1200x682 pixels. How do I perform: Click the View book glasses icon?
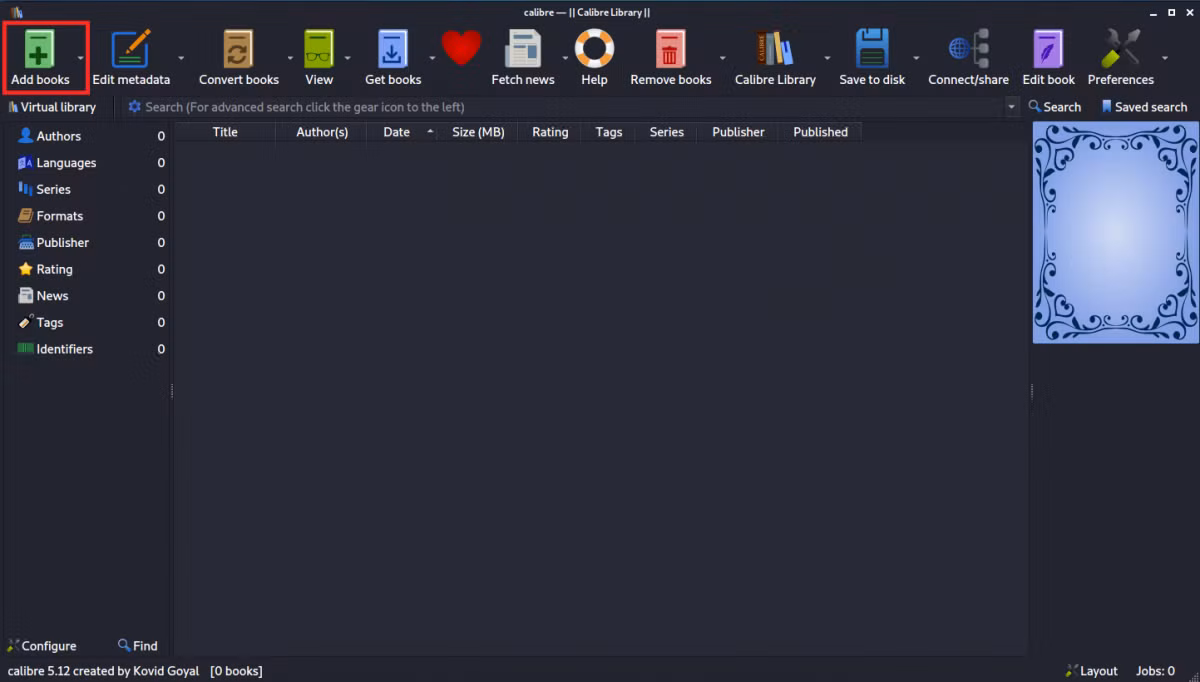(319, 48)
